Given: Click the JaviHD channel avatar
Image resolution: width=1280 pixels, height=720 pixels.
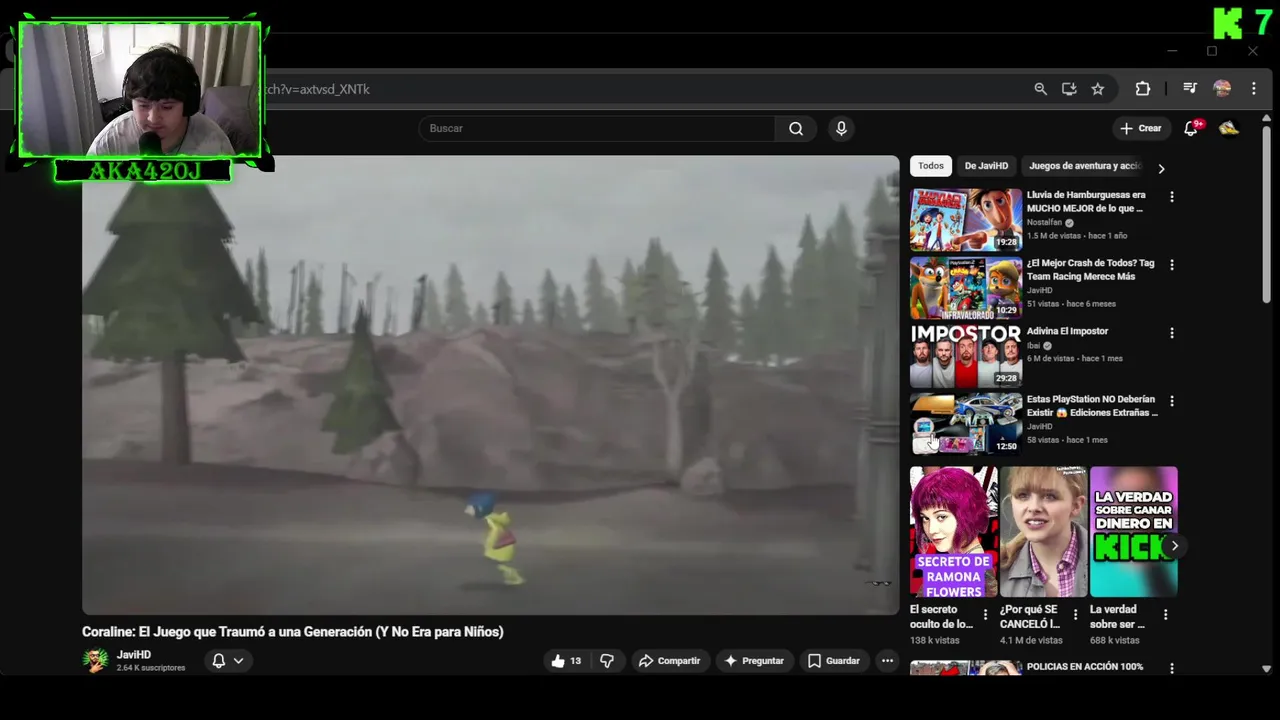Looking at the screenshot, I should [96, 661].
